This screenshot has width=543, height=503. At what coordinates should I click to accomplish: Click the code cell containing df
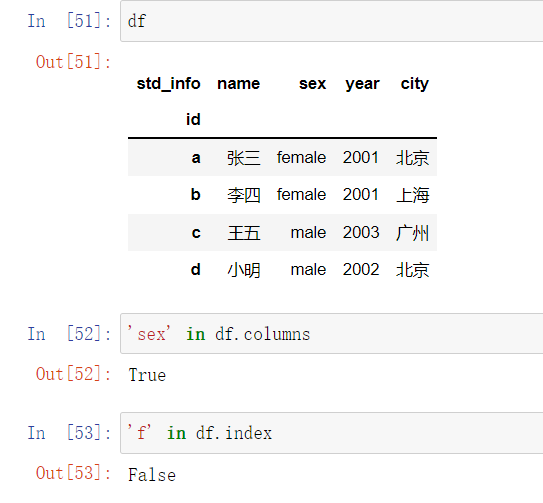(x=331, y=21)
